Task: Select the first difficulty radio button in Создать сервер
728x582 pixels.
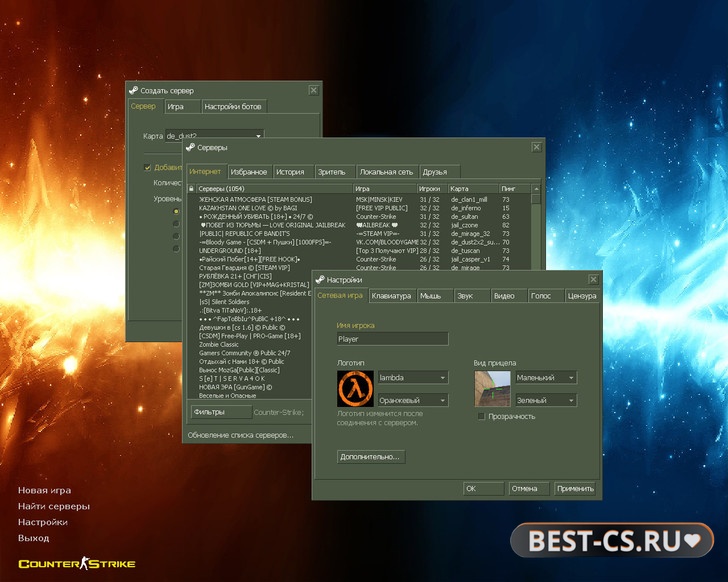Action: (x=176, y=211)
